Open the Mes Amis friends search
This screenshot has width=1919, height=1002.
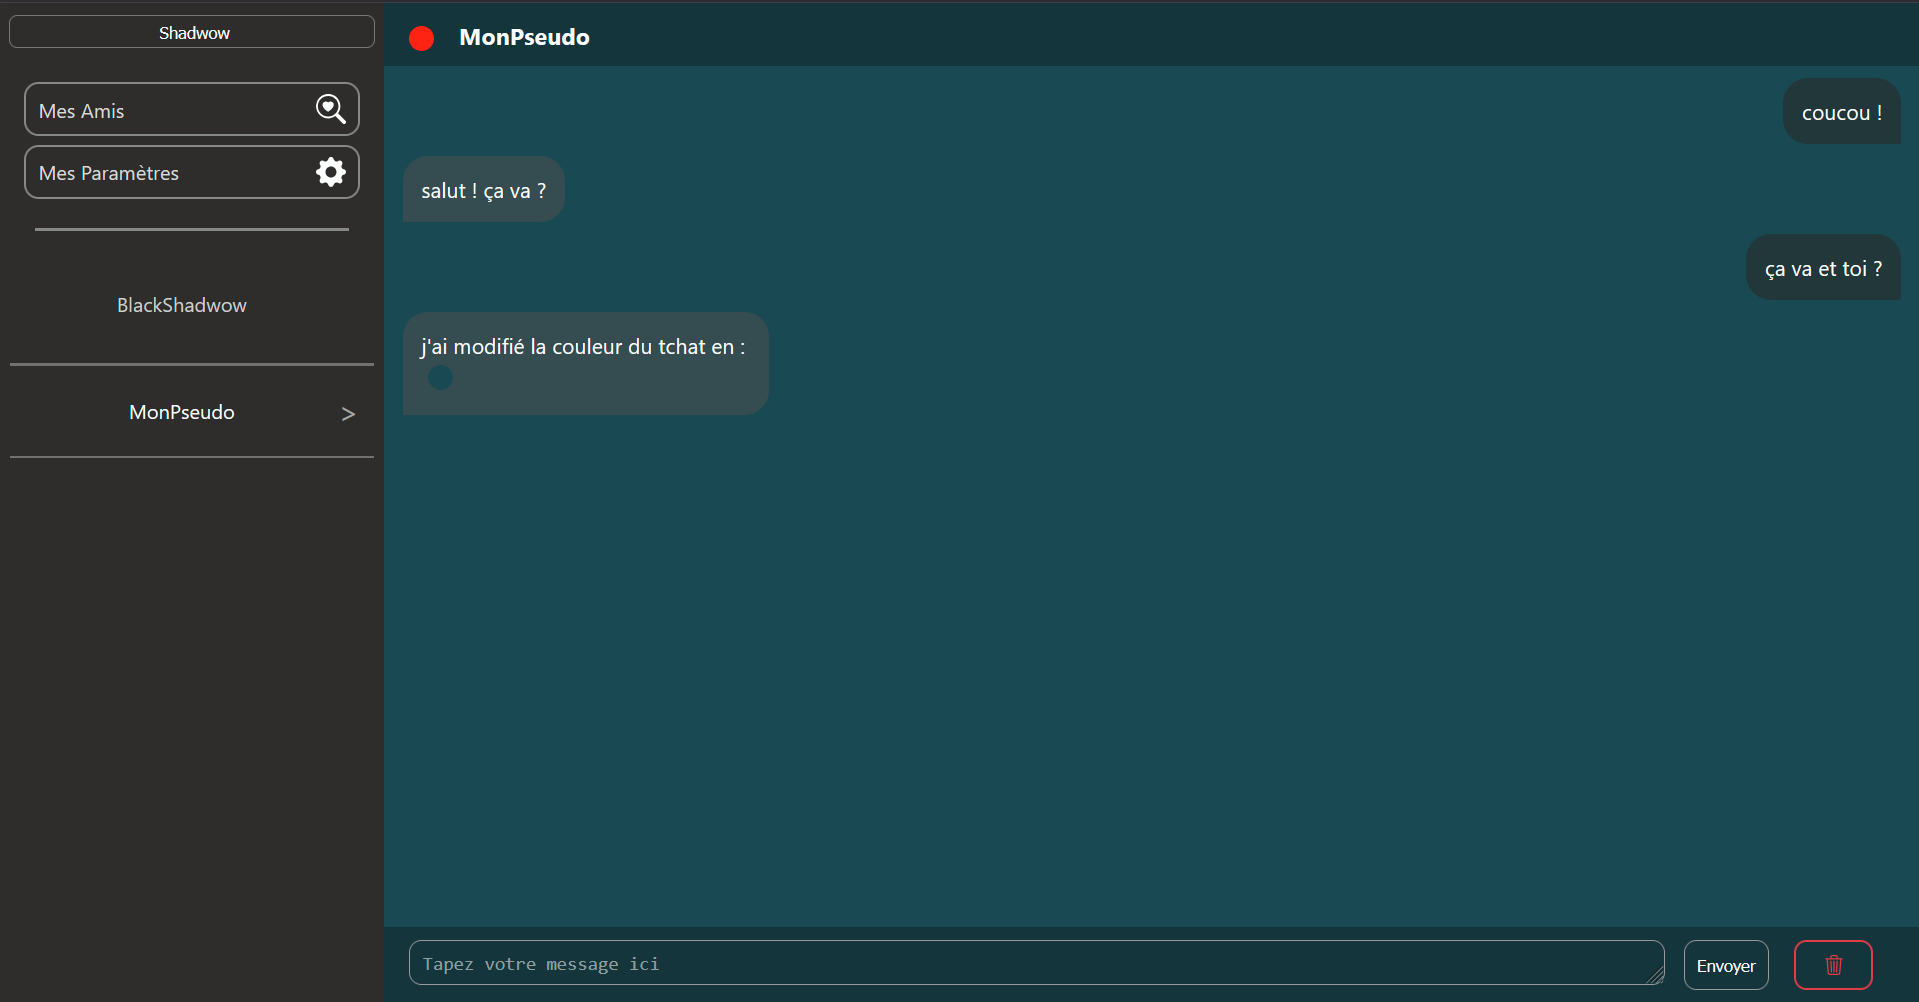(192, 109)
